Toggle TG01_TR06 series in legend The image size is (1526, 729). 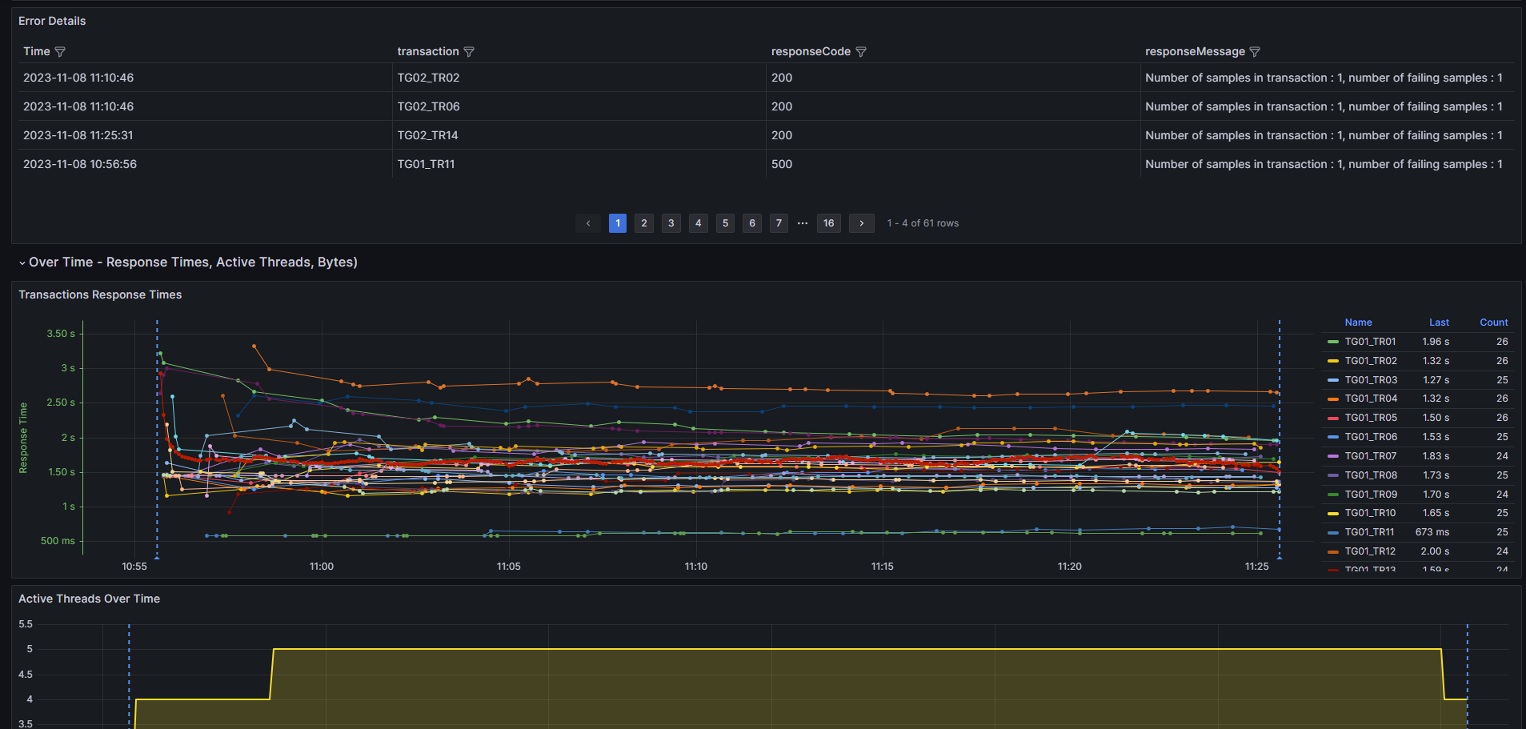pyautogui.click(x=1370, y=437)
